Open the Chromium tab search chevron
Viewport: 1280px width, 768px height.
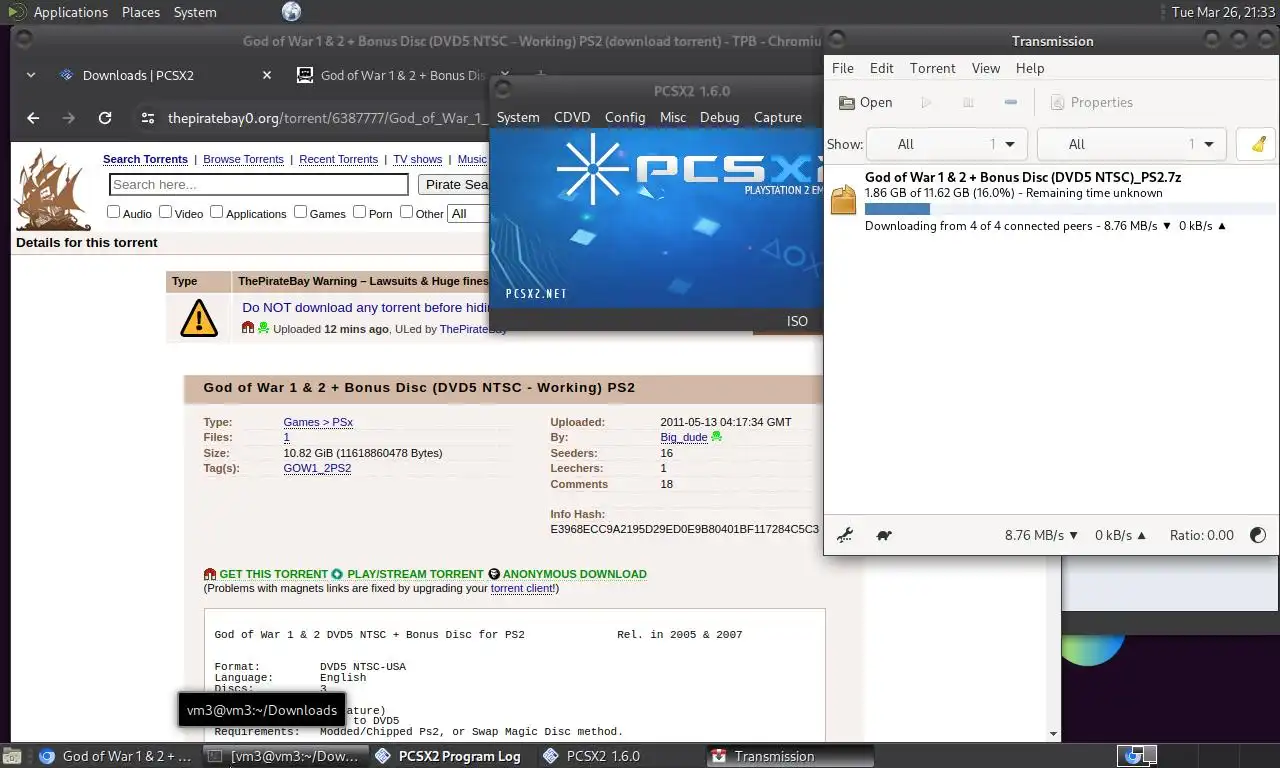tap(31, 75)
